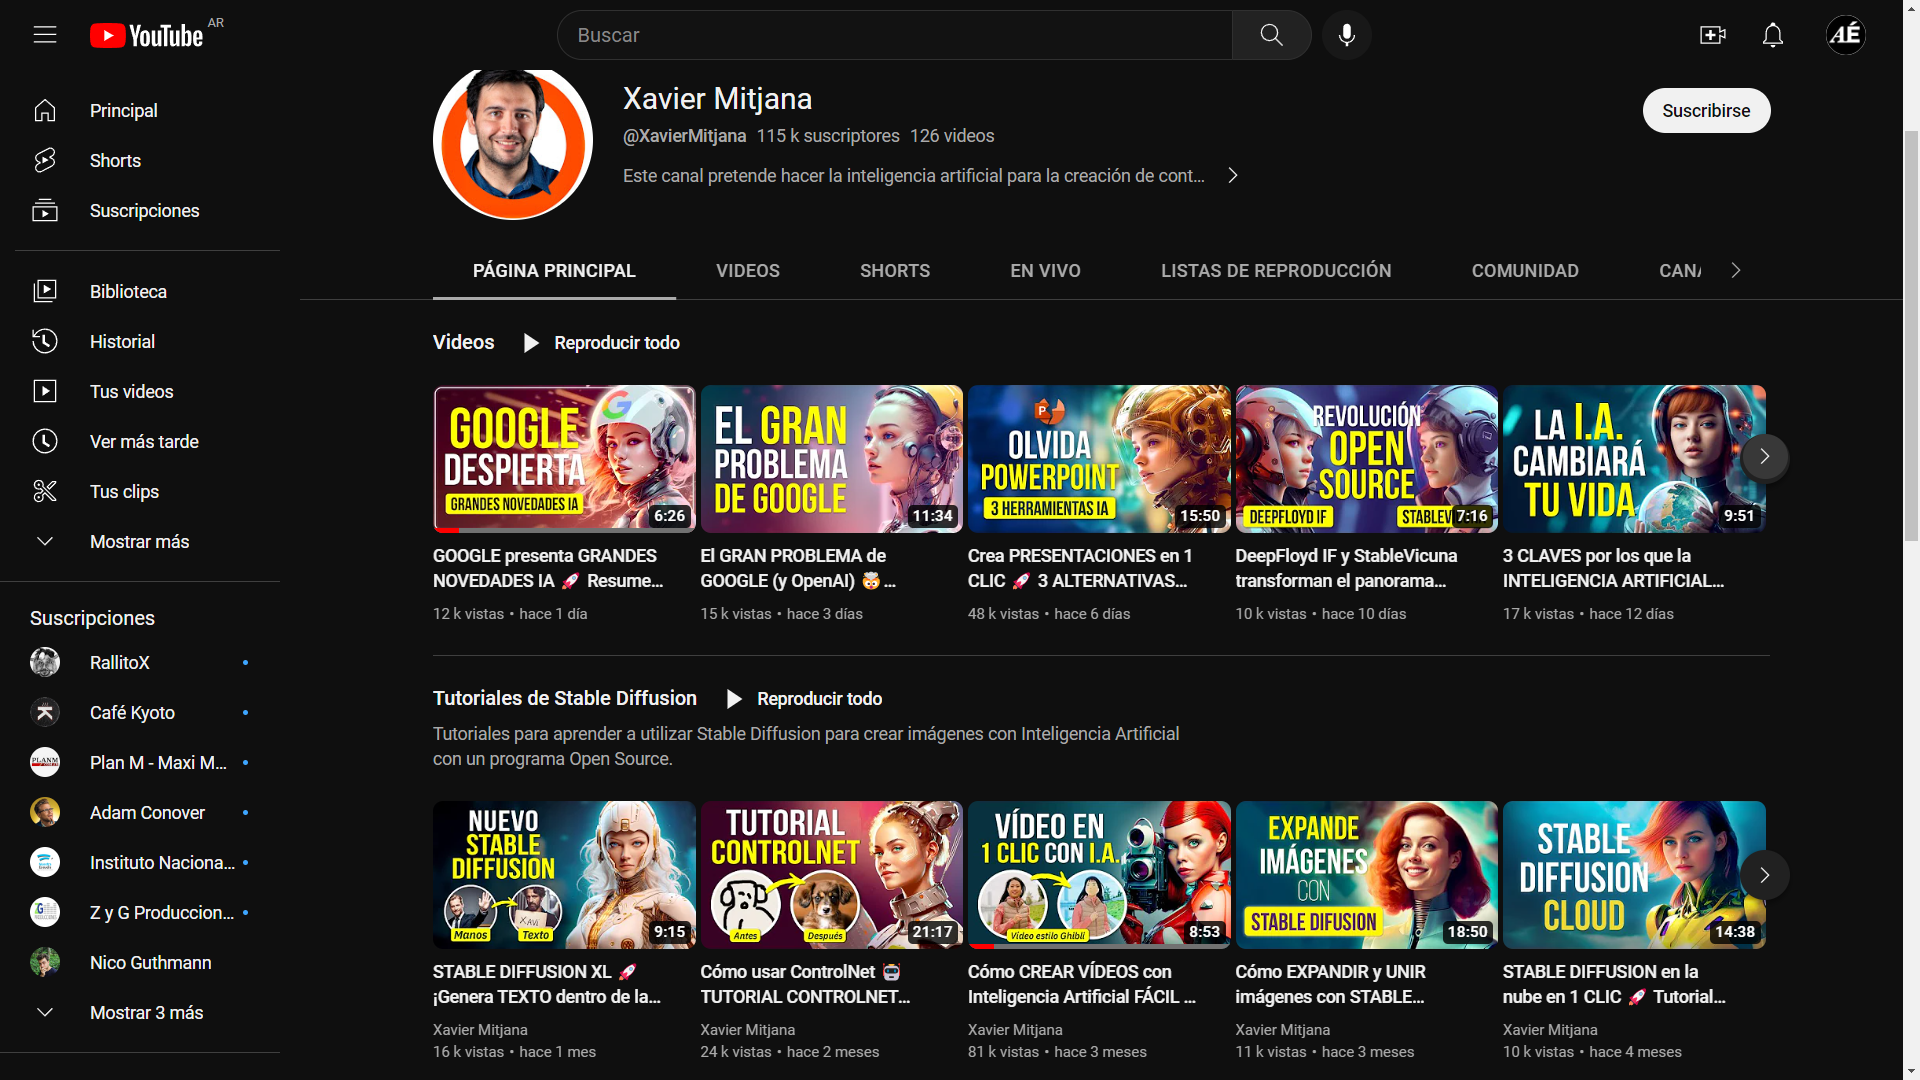Open Z y G Produccion... subscription

tap(140, 913)
